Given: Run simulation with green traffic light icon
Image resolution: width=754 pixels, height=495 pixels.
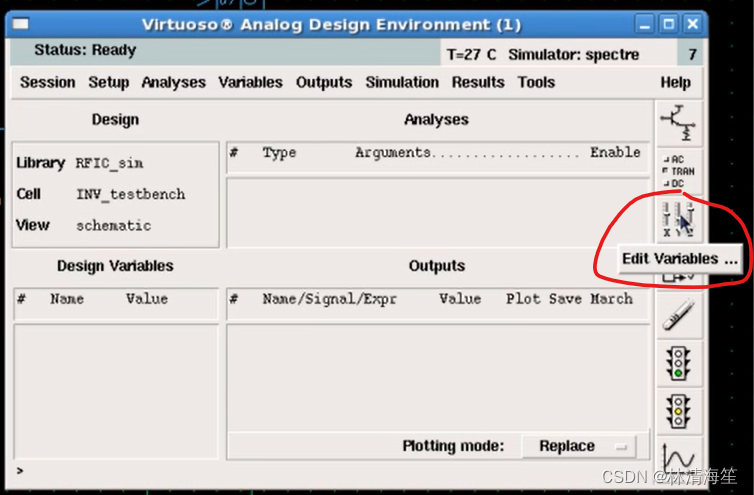Looking at the screenshot, I should [679, 364].
